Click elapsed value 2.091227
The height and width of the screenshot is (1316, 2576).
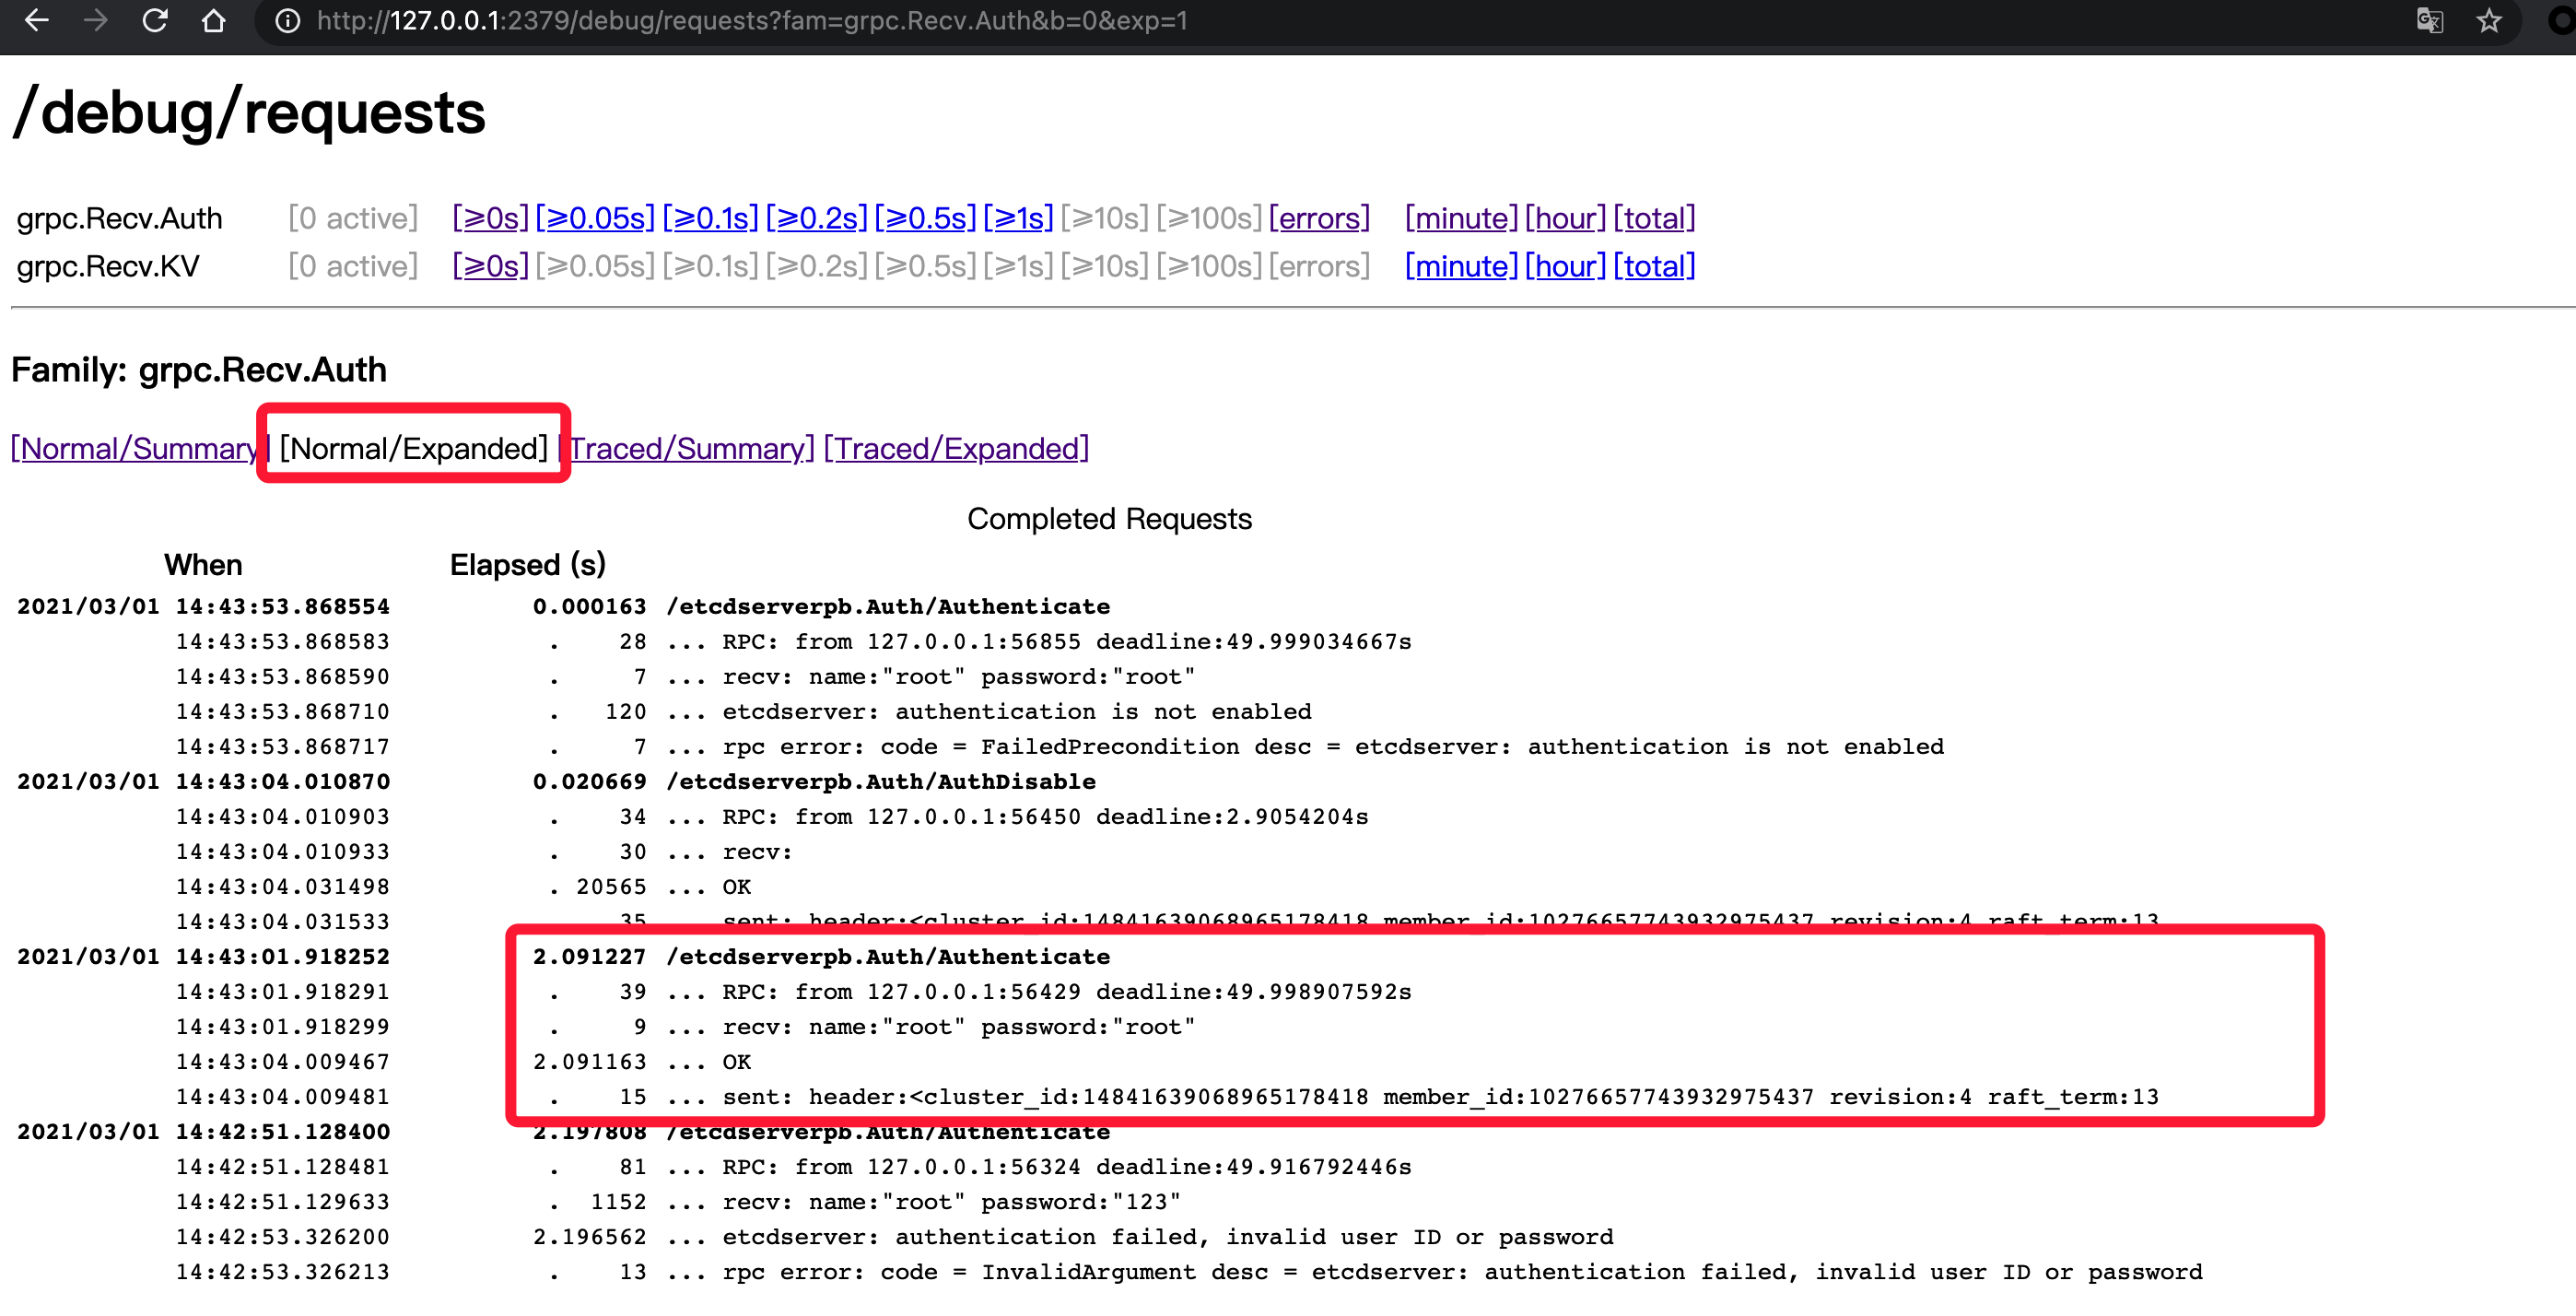(589, 957)
